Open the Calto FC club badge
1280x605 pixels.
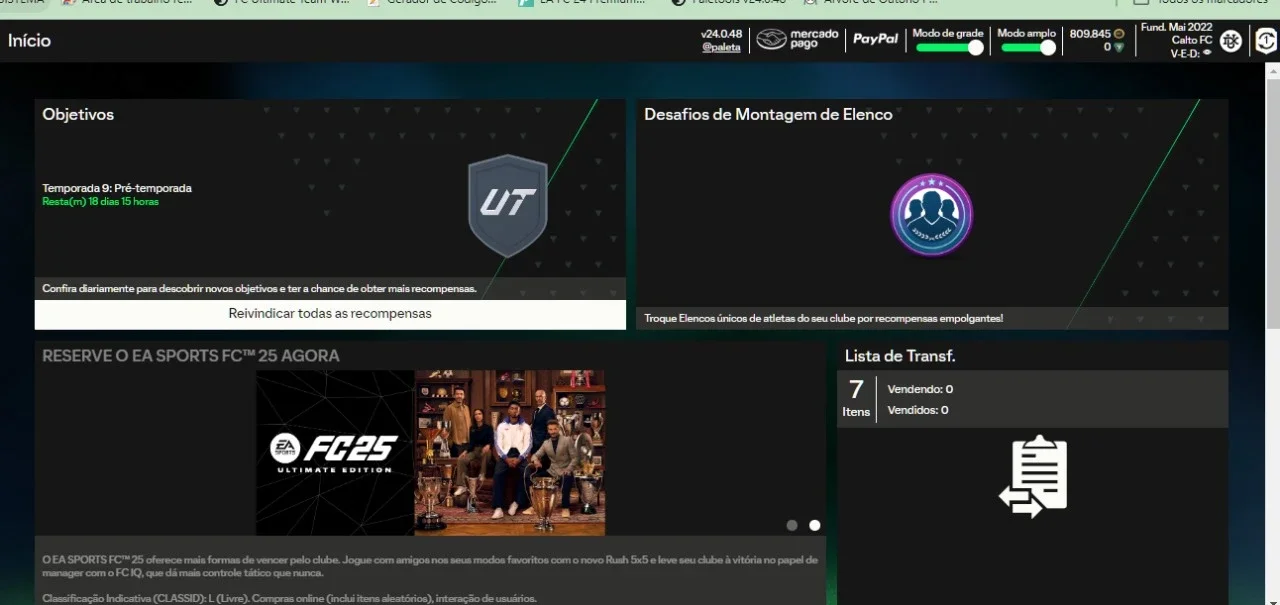(1230, 41)
